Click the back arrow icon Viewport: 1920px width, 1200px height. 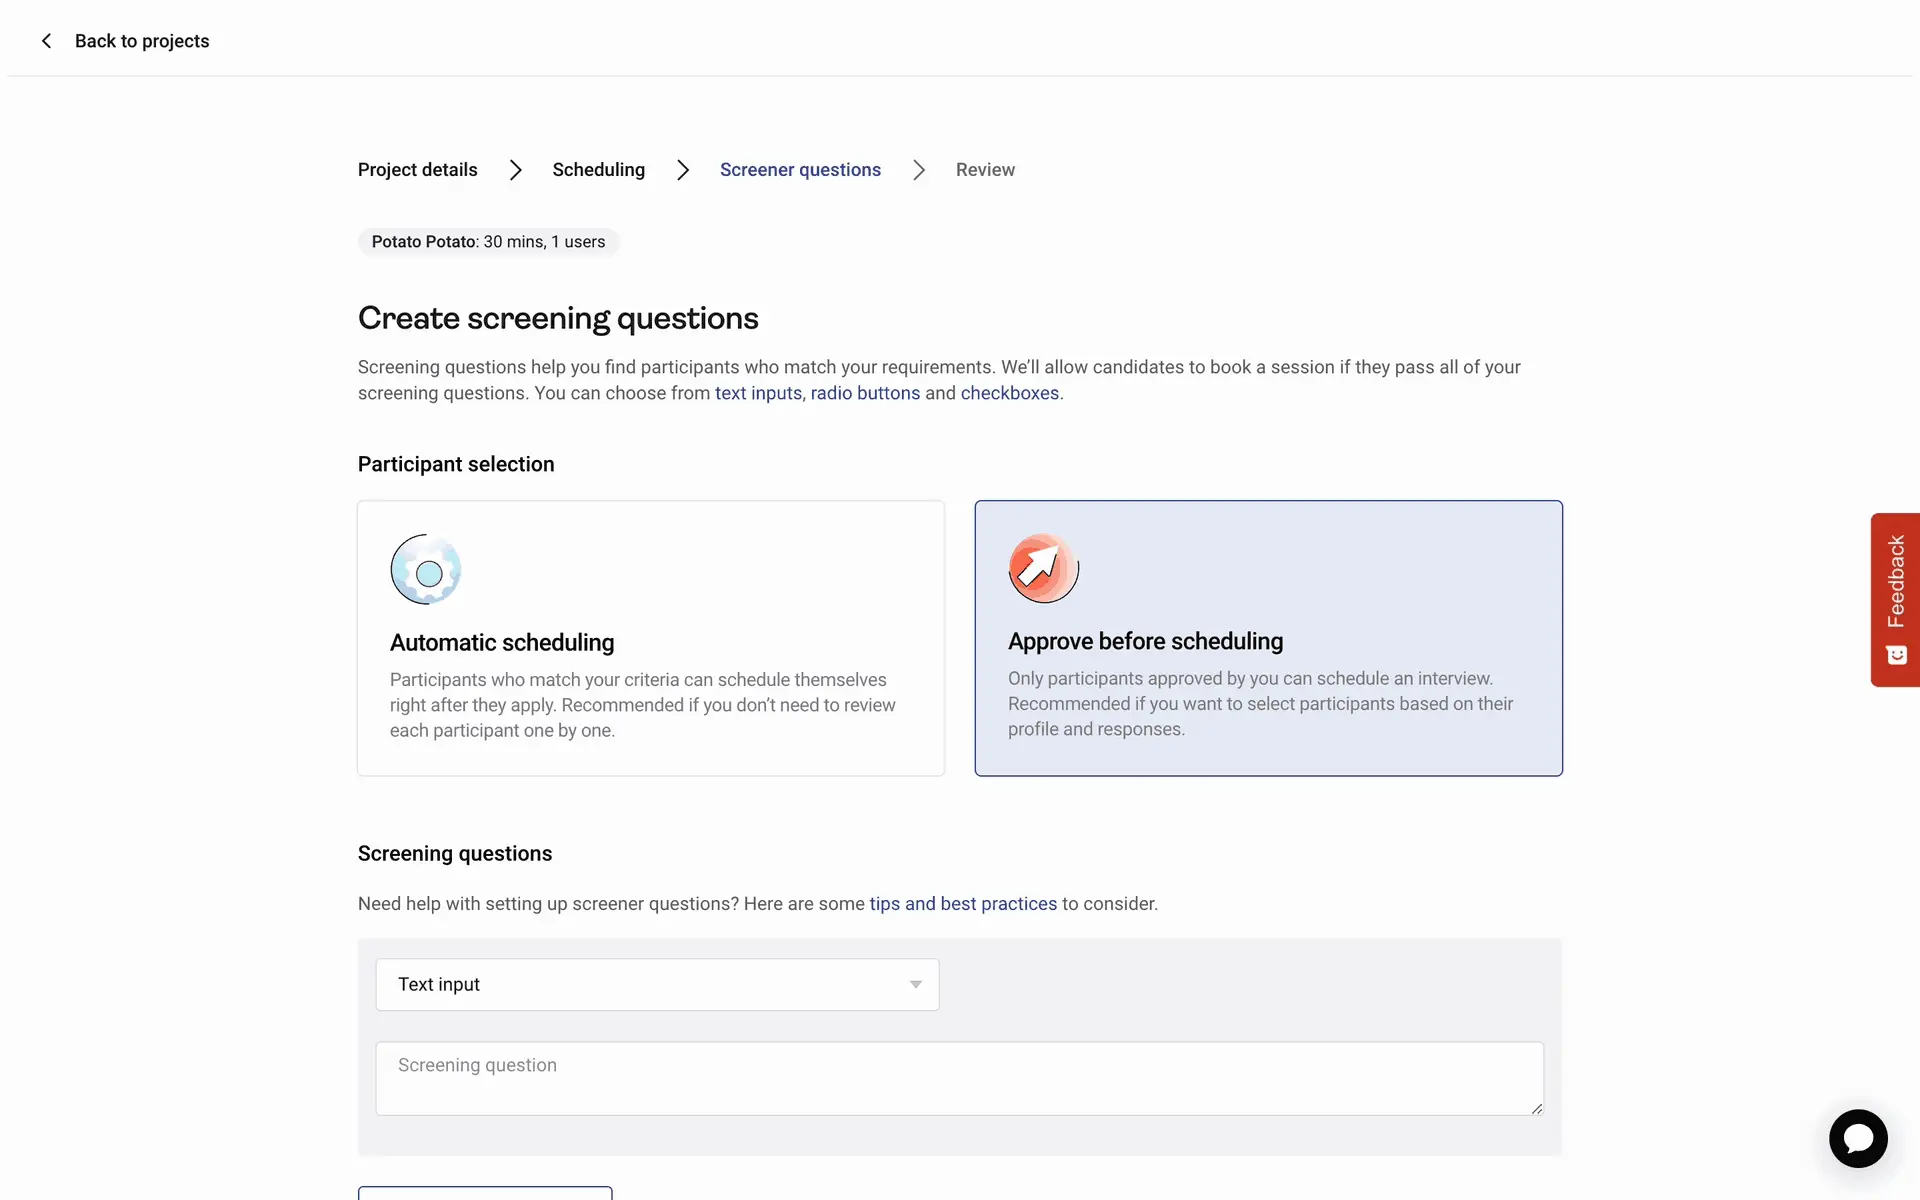click(46, 41)
